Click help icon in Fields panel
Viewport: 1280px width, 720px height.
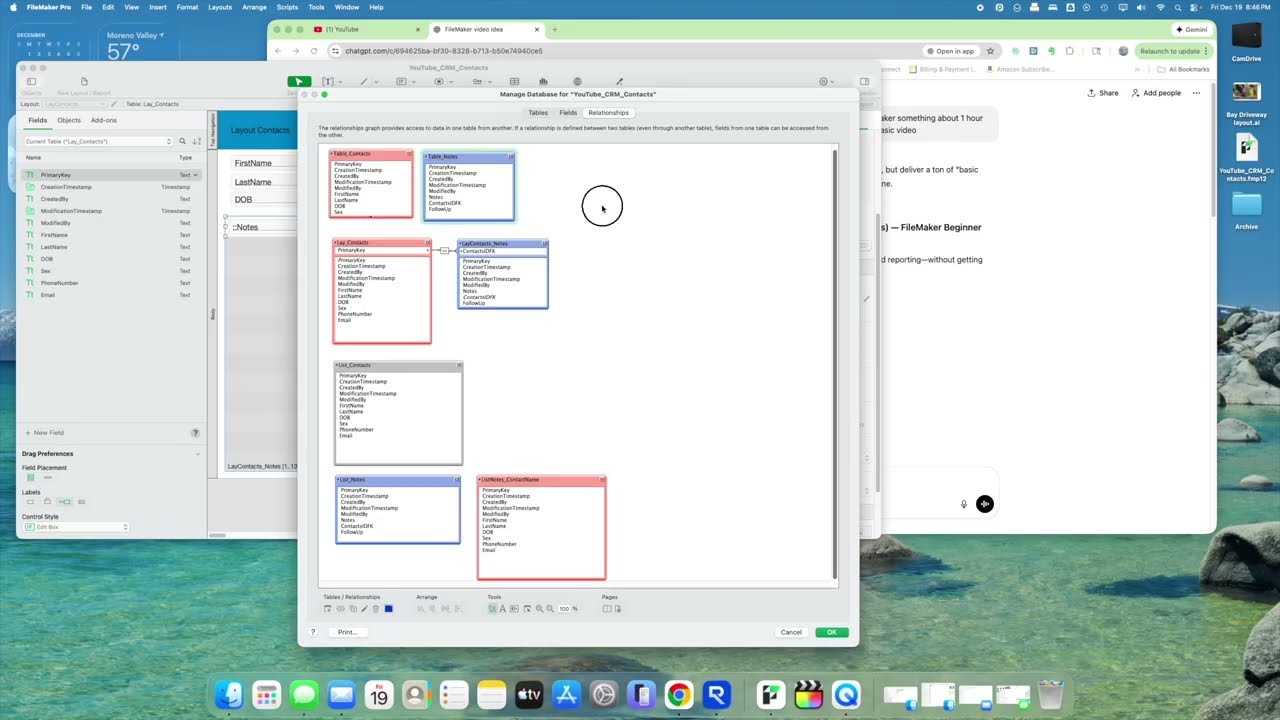pyautogui.click(x=195, y=433)
